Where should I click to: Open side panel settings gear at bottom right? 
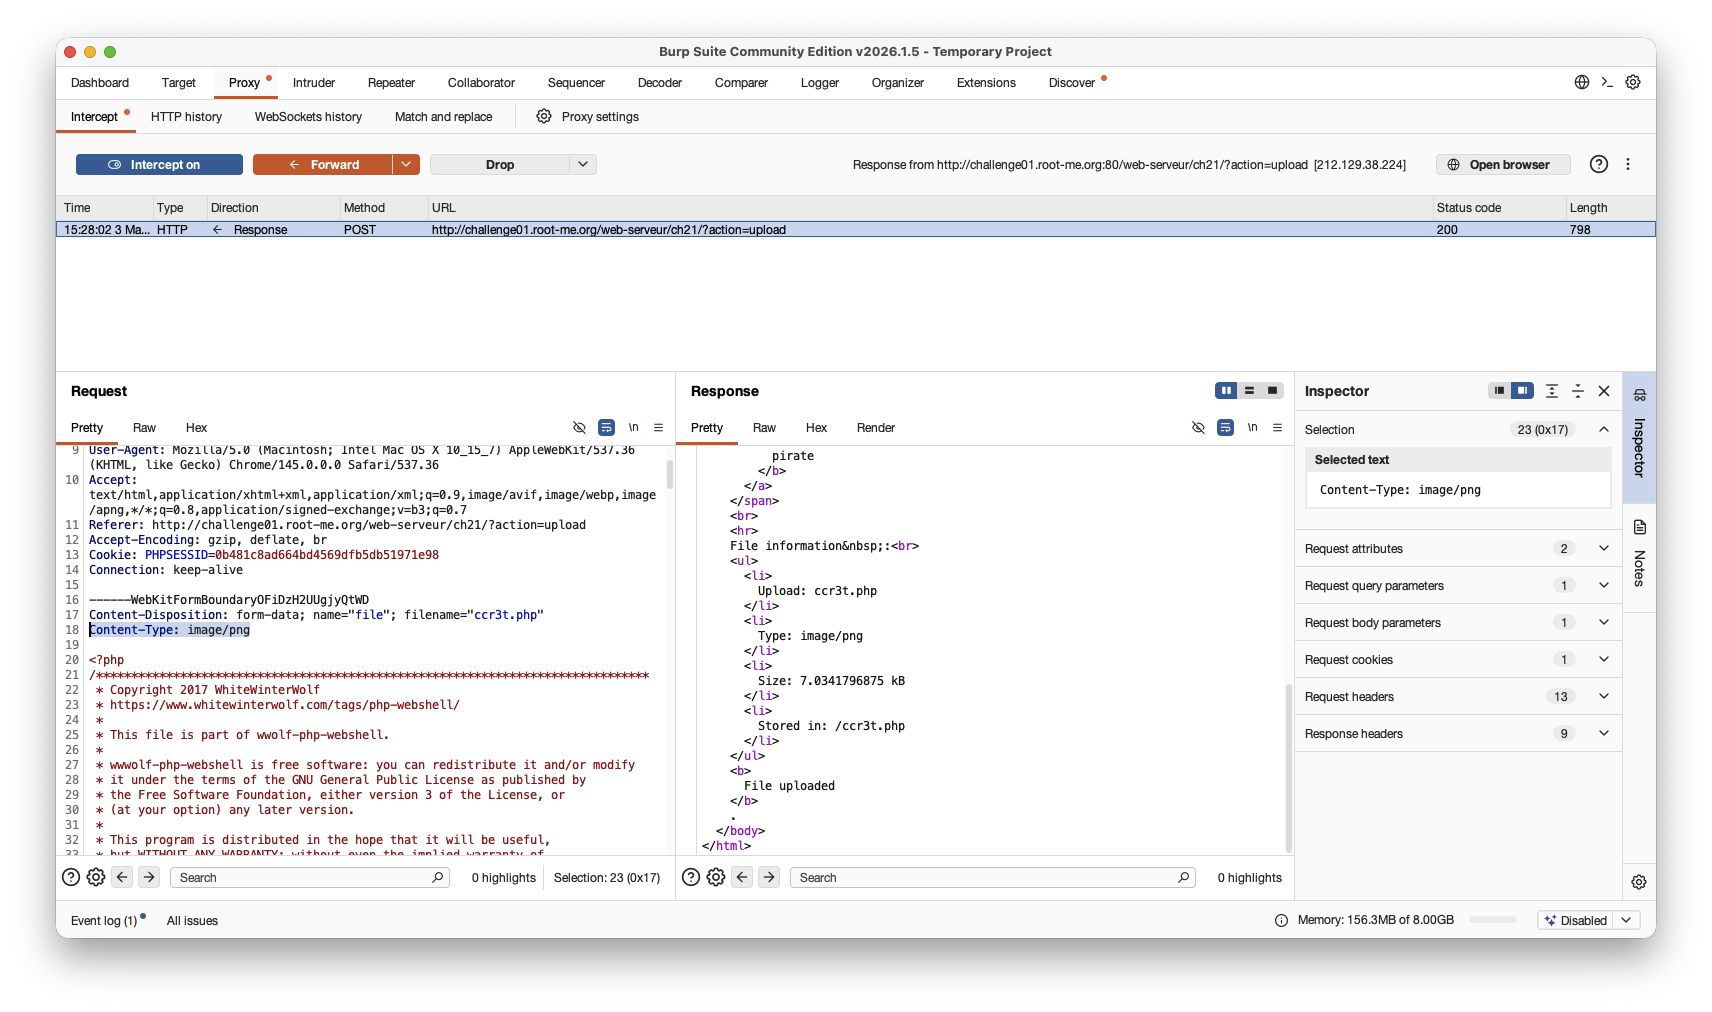[x=1639, y=882]
